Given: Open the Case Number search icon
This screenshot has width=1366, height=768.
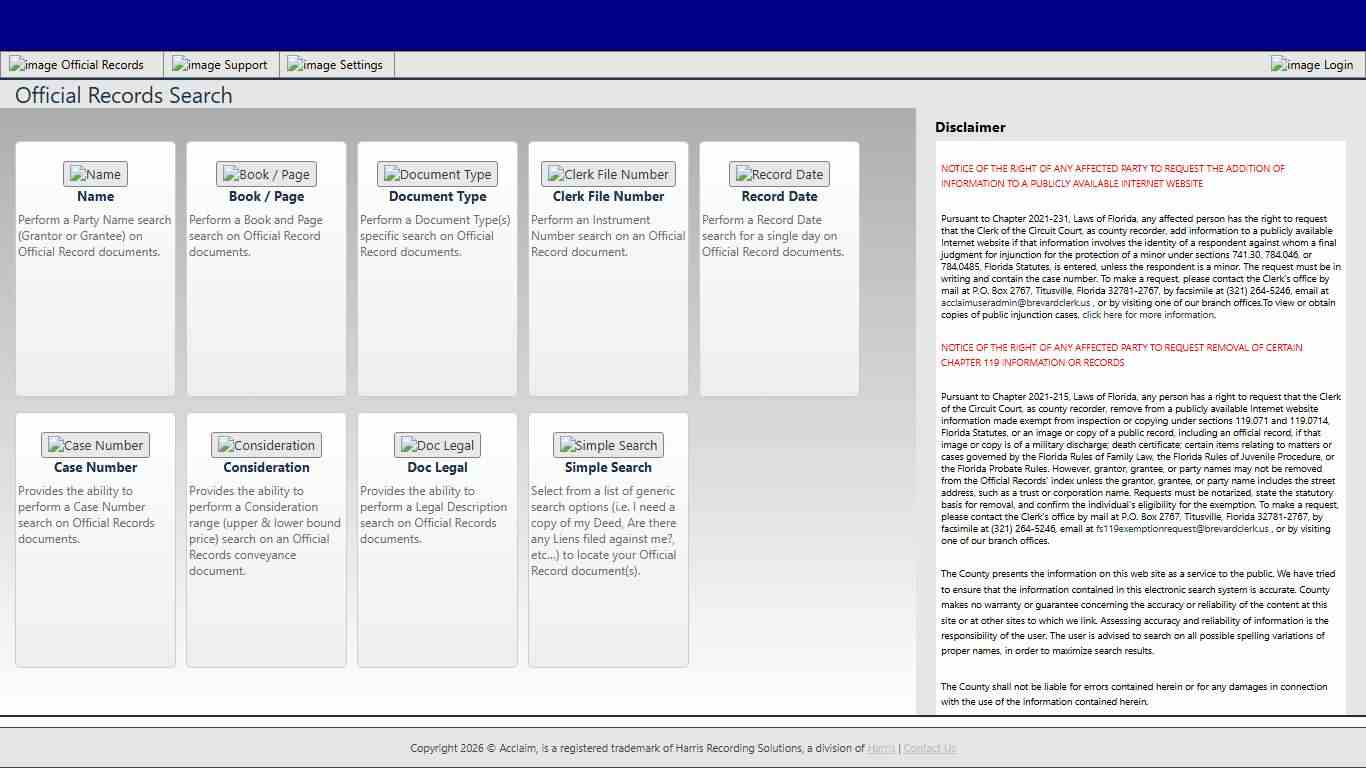Looking at the screenshot, I should 95,445.
